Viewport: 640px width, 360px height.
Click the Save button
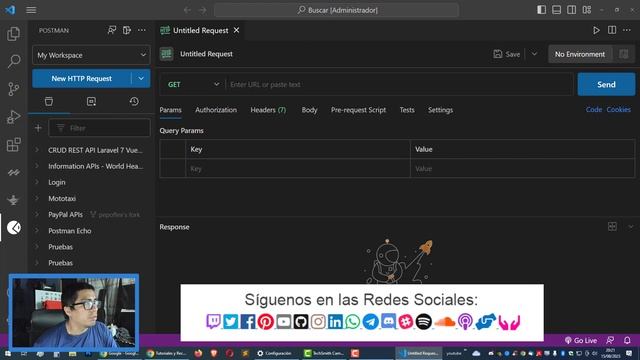pos(507,54)
